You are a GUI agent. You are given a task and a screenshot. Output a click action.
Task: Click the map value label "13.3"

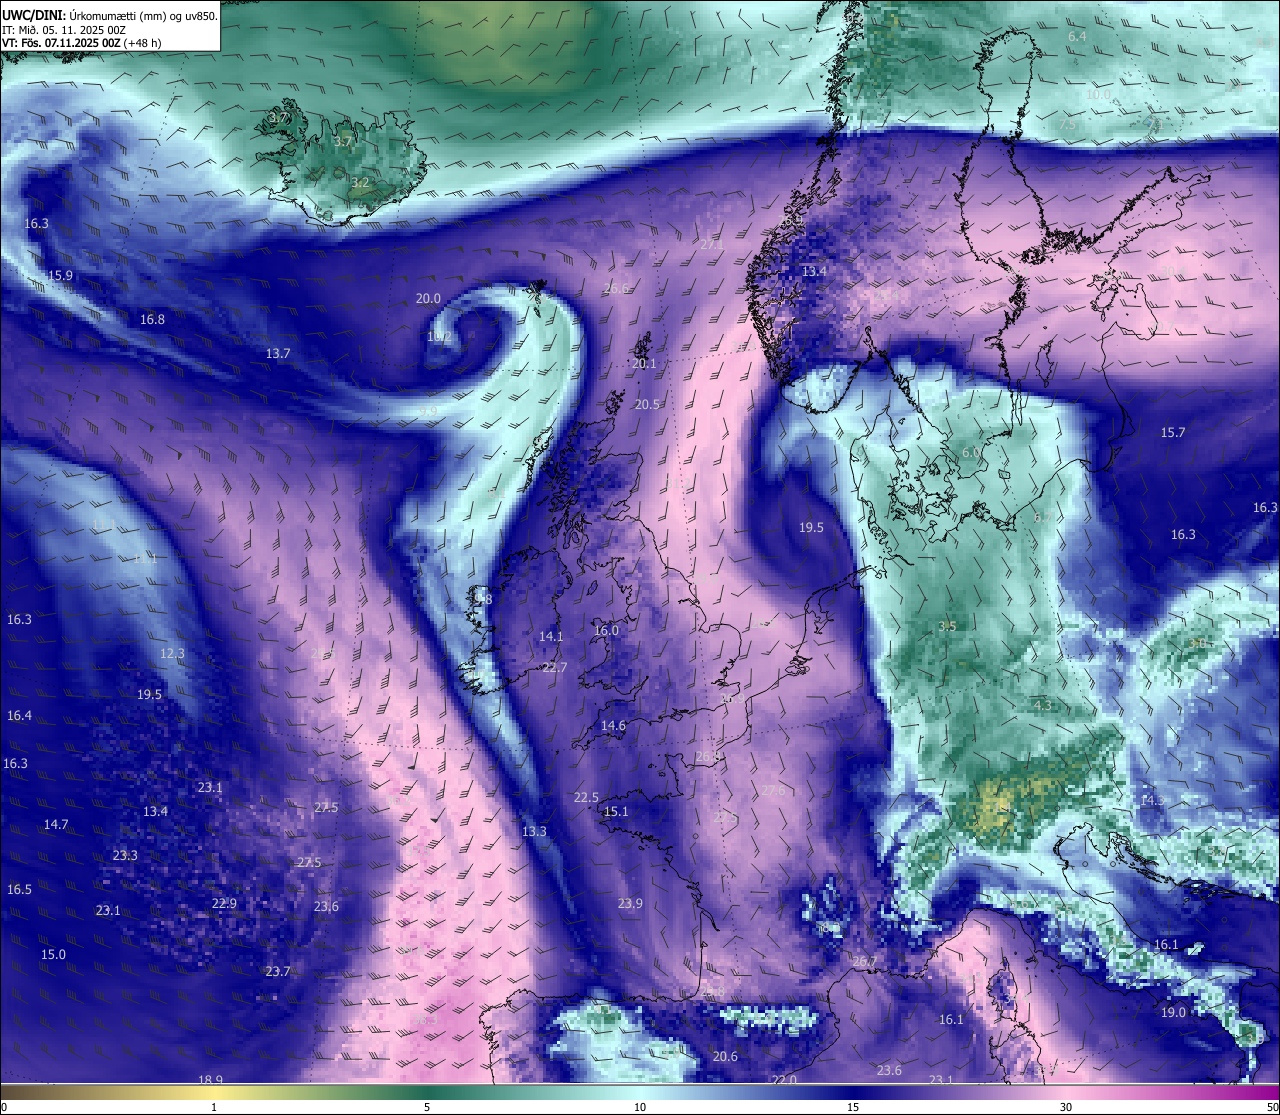click(534, 832)
